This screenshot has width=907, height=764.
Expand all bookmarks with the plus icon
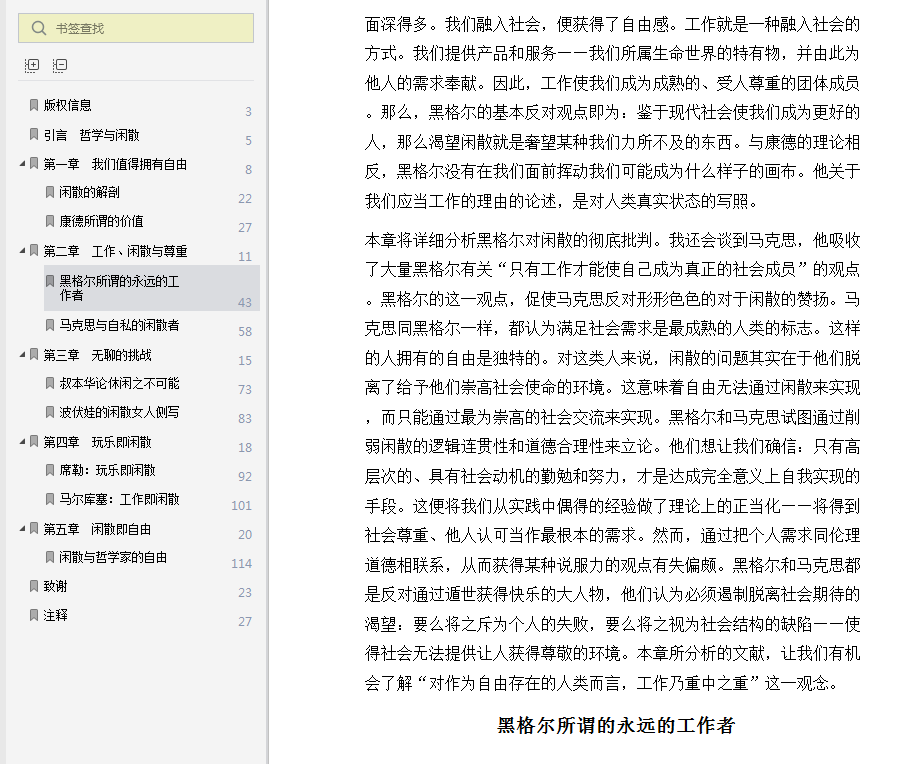(32, 65)
